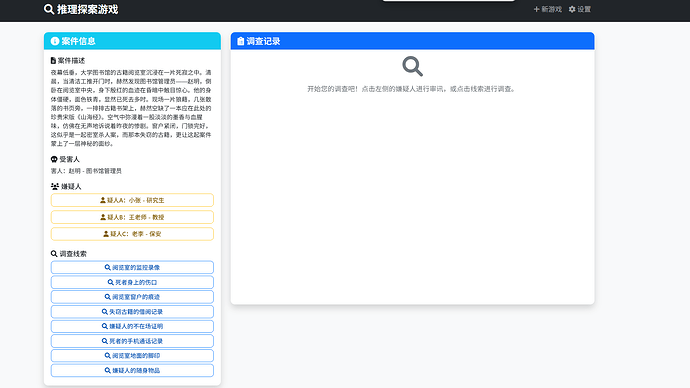The image size is (690, 388).
Task: Investigate clue 死者身上的伤口
Action: pos(132,282)
